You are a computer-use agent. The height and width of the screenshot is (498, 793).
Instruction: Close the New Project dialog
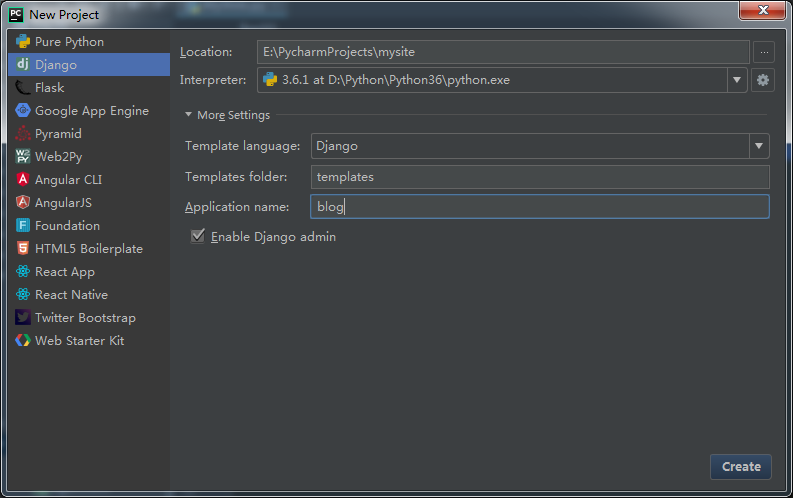pos(763,10)
